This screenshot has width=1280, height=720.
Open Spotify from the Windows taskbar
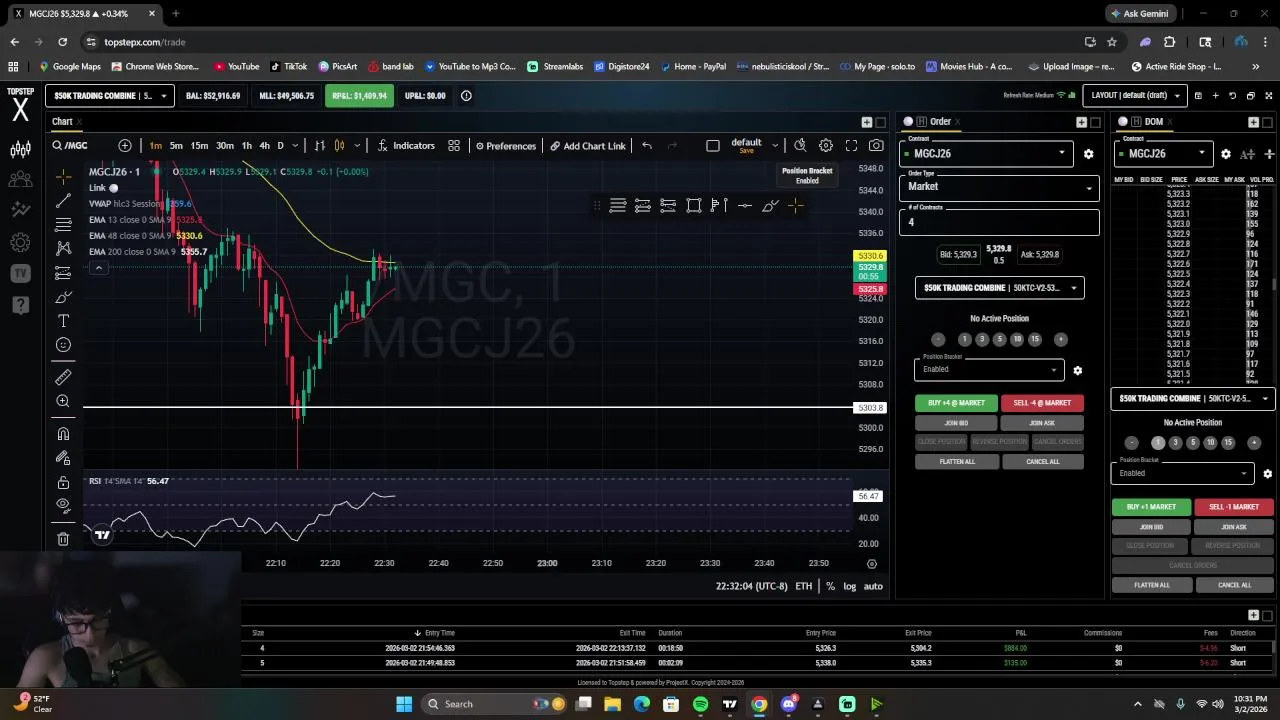click(700, 704)
